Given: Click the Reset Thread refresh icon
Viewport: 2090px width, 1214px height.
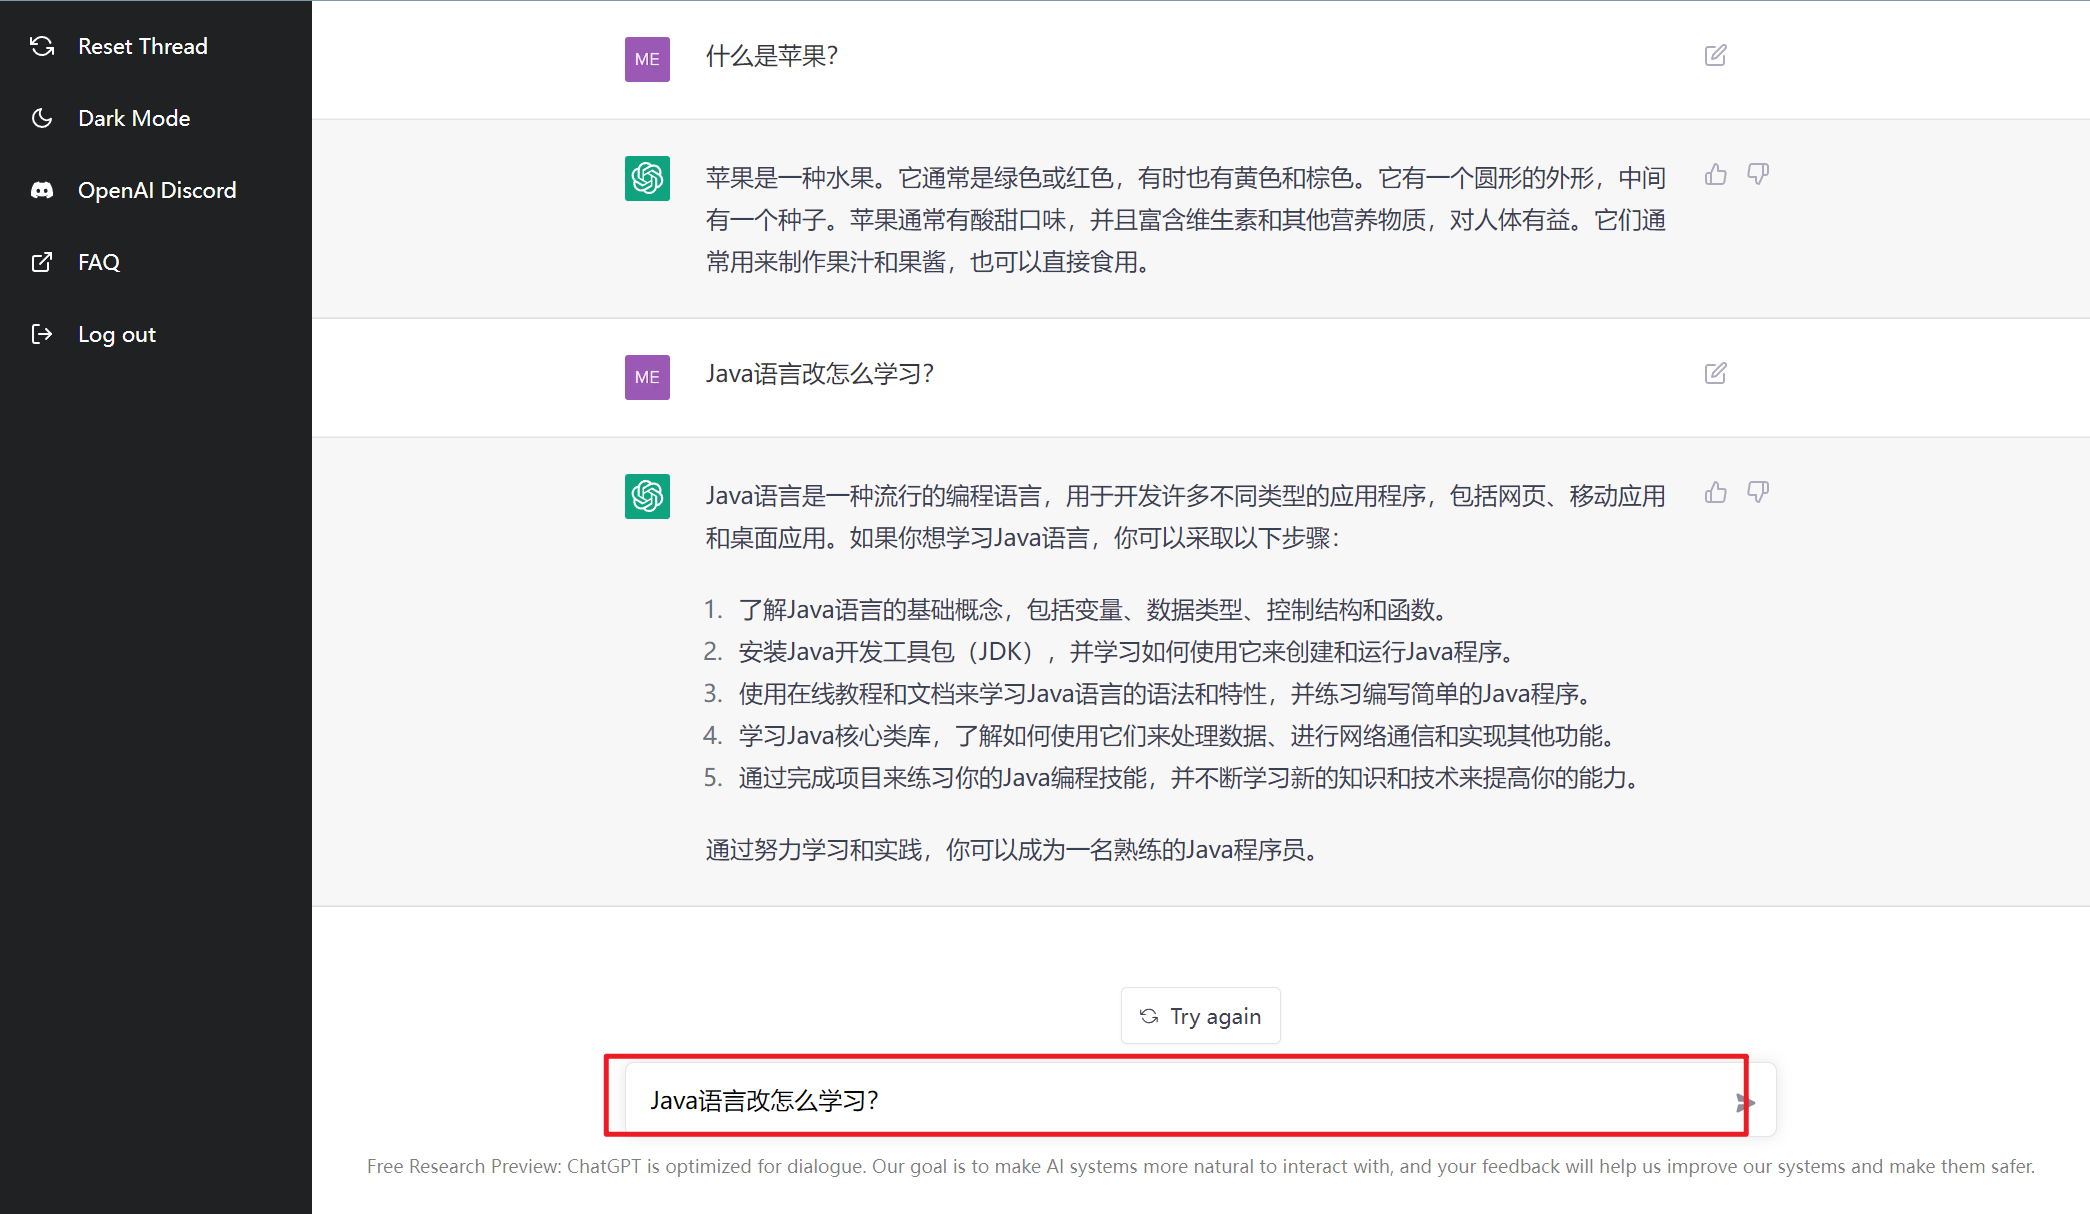Looking at the screenshot, I should point(41,46).
